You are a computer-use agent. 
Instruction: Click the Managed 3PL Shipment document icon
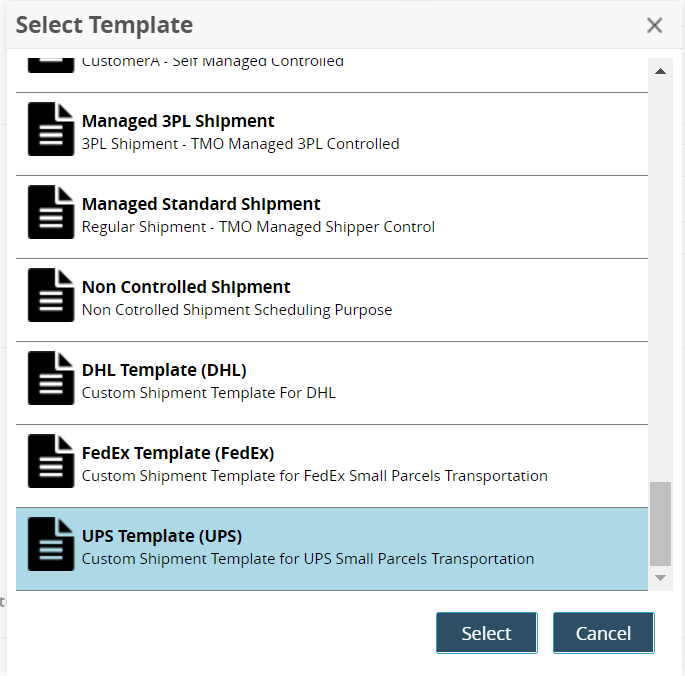click(x=51, y=129)
